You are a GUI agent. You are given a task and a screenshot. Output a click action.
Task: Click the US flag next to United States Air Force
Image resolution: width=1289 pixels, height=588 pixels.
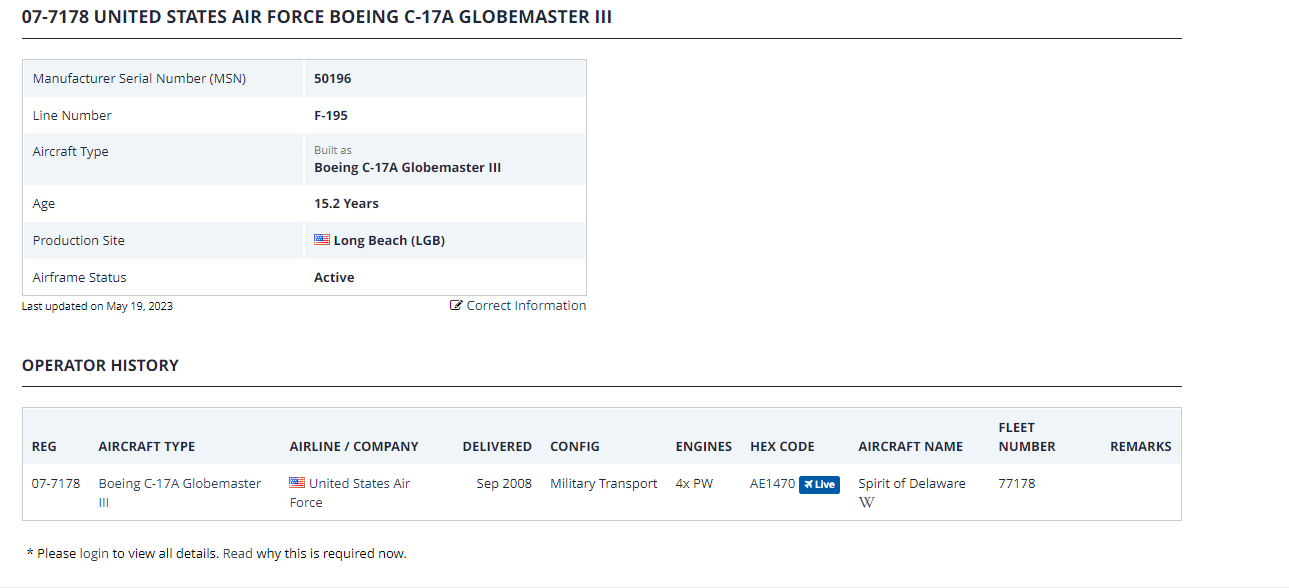(x=297, y=483)
